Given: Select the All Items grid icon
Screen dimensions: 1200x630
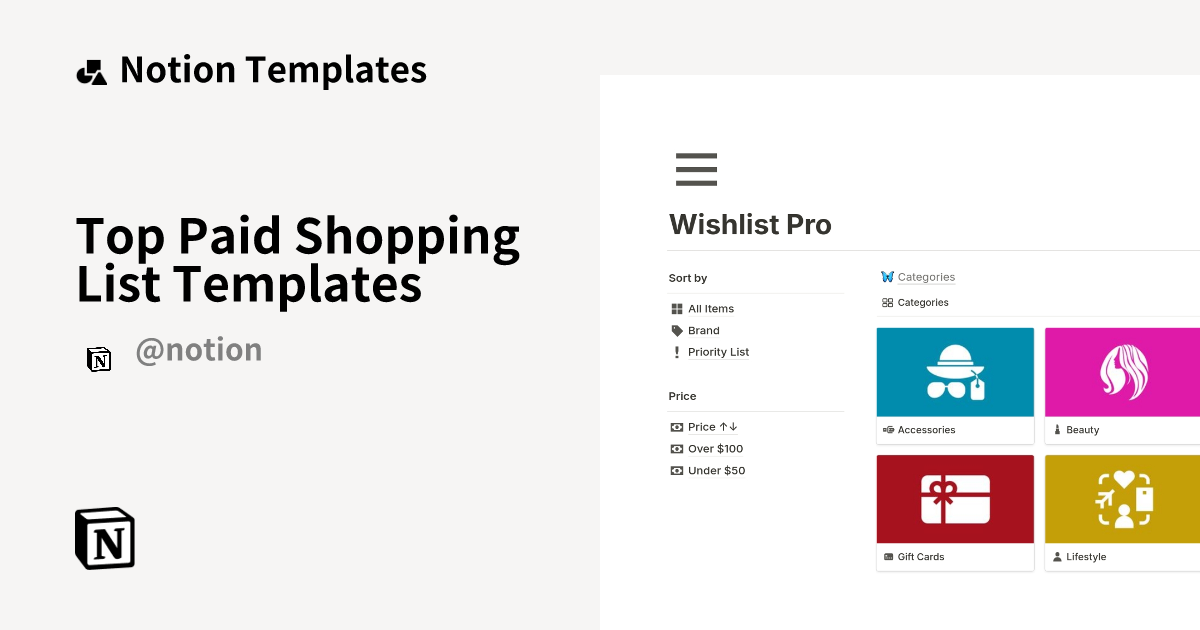Looking at the screenshot, I should pos(677,308).
